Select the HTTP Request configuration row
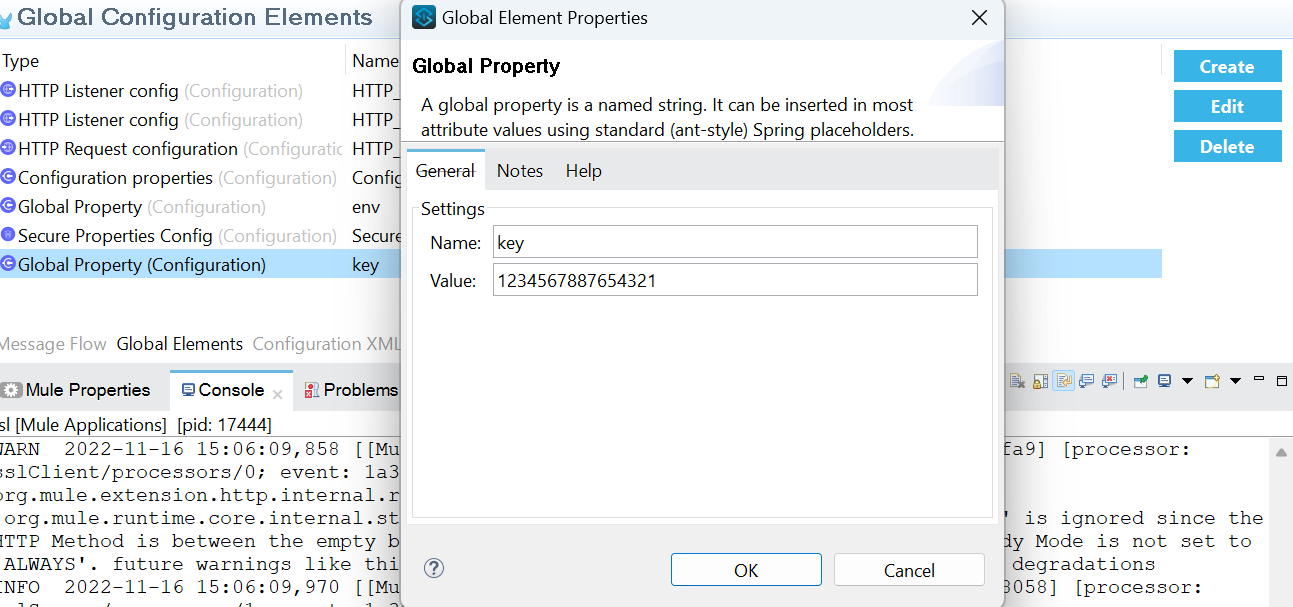This screenshot has height=607, width=1293. [200, 149]
